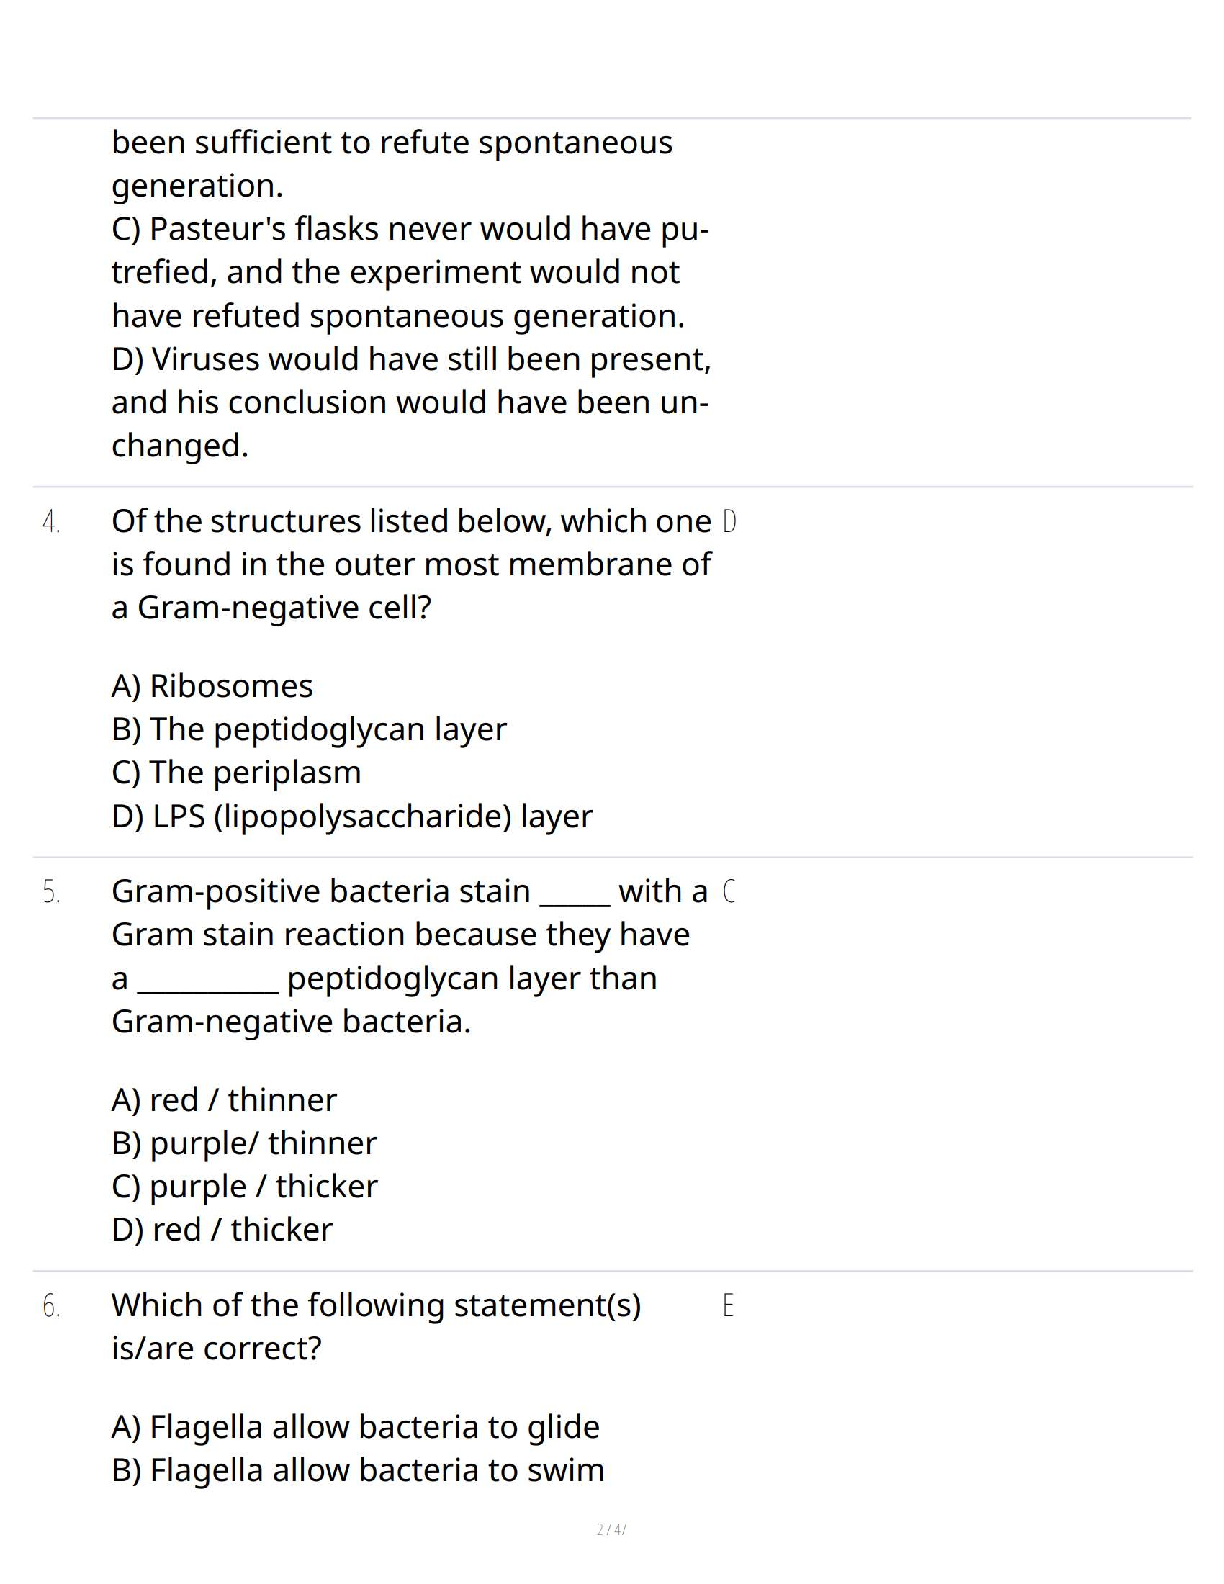Viewport: 1224px width, 1584px height.
Task: Choose answer B) purple/ thinner
Action: tap(244, 1143)
